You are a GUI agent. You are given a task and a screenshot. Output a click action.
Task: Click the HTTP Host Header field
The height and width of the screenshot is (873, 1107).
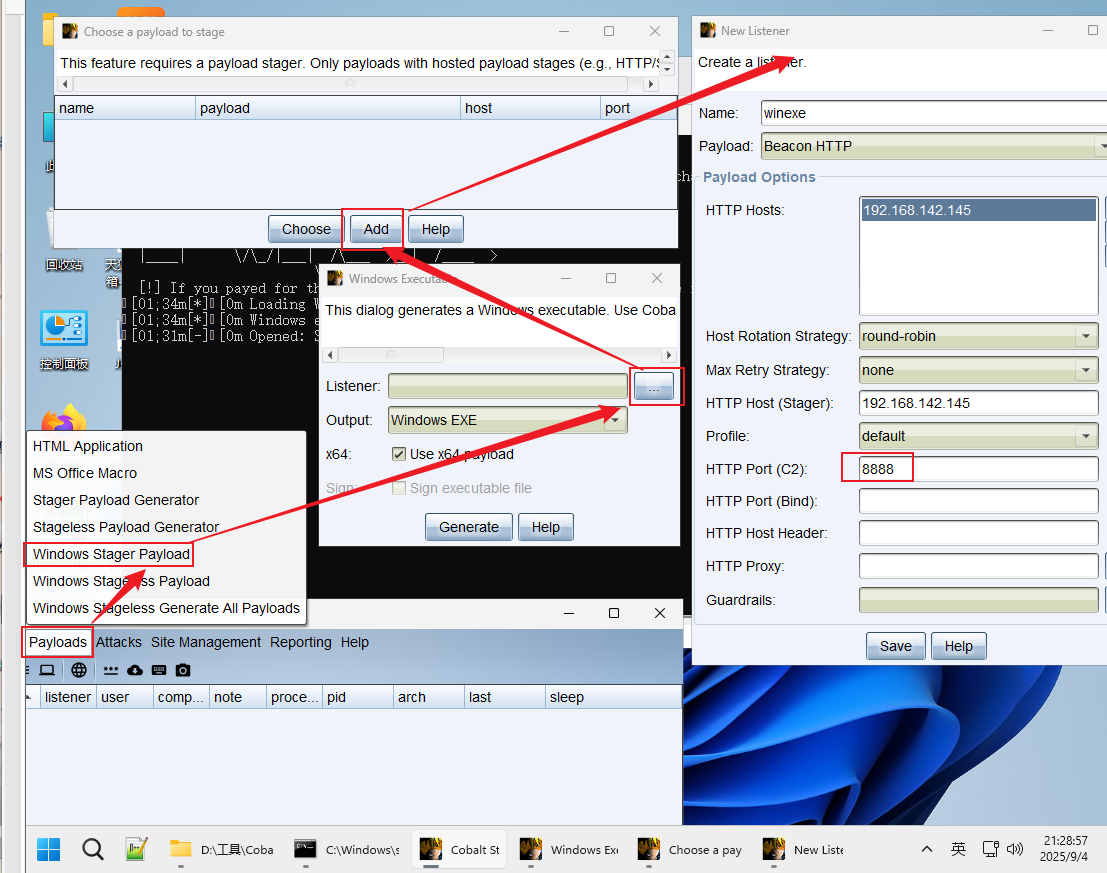pos(978,533)
